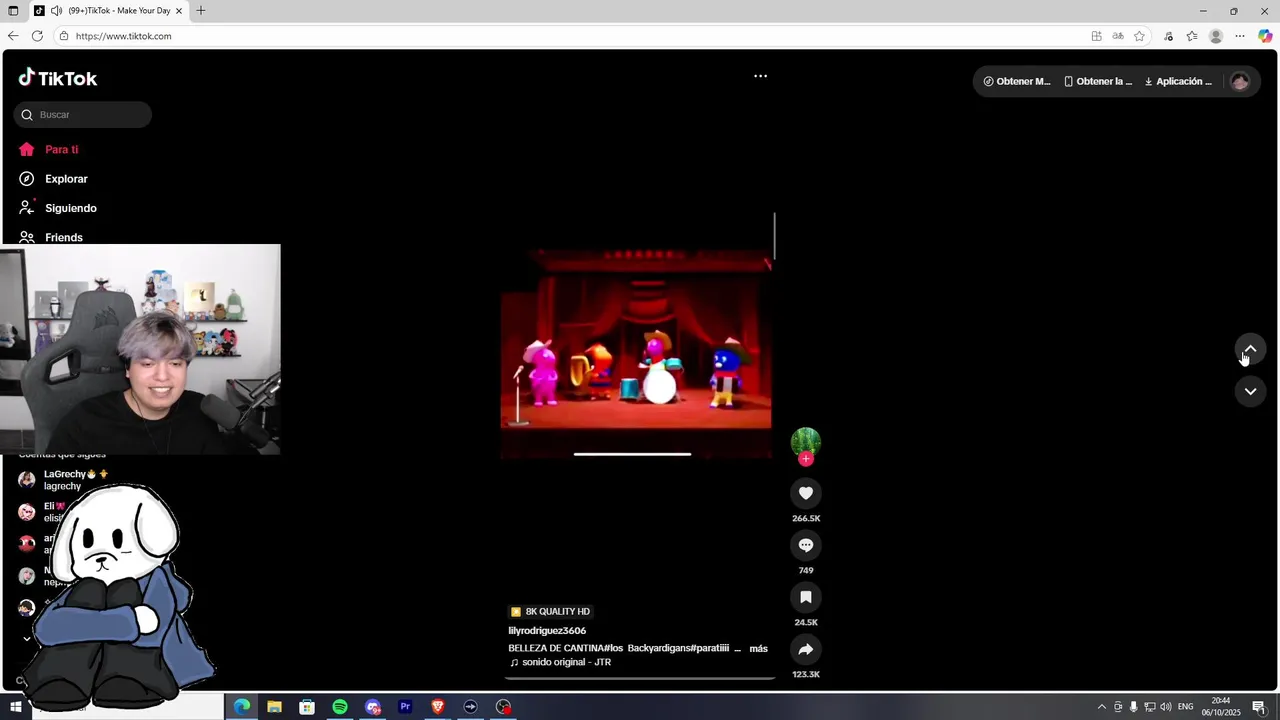1280x720 pixels.
Task: Save the video with the bookmark icon
Action: click(x=805, y=597)
